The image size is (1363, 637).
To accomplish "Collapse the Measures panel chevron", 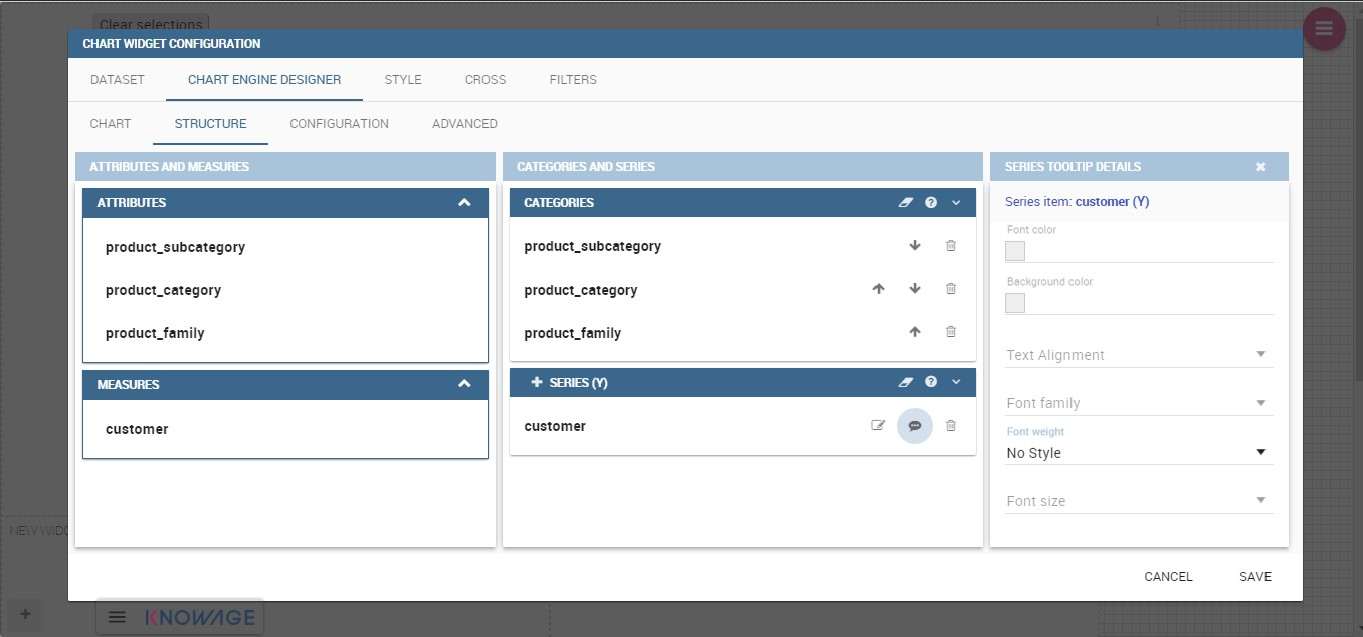I will click(x=464, y=384).
